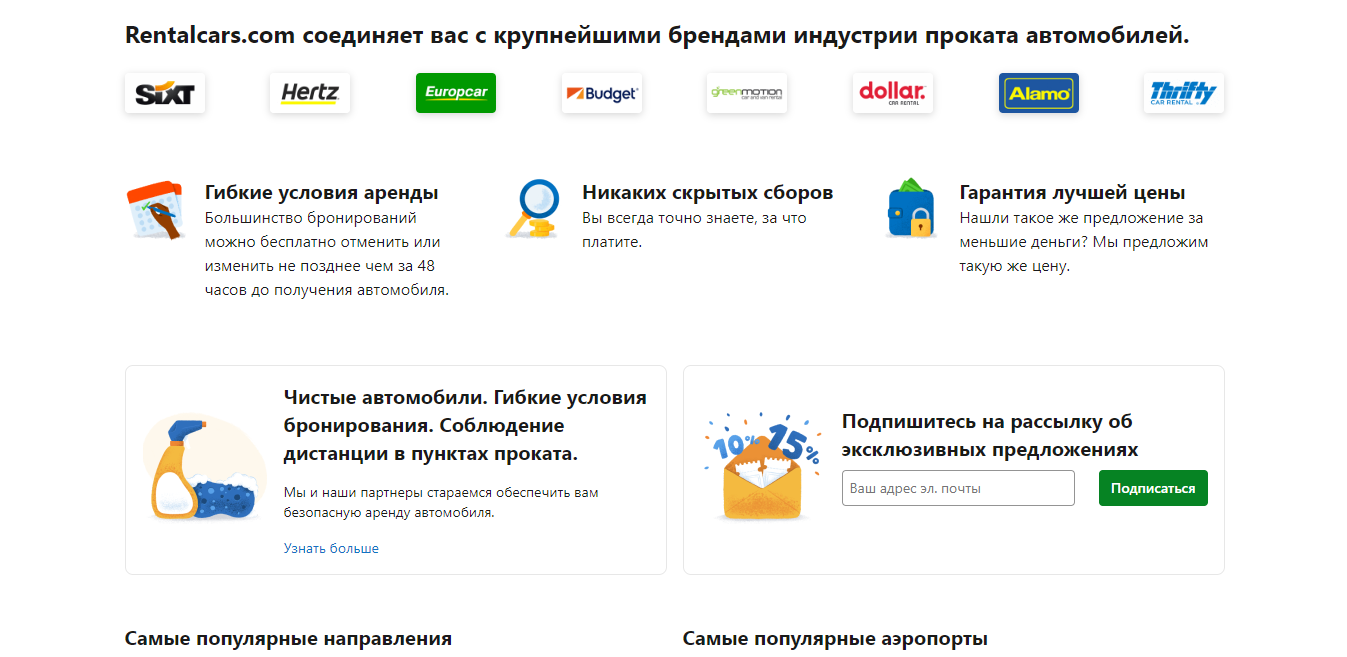Select the green Europcar logo
Image resolution: width=1347 pixels, height=657 pixels.
[456, 93]
